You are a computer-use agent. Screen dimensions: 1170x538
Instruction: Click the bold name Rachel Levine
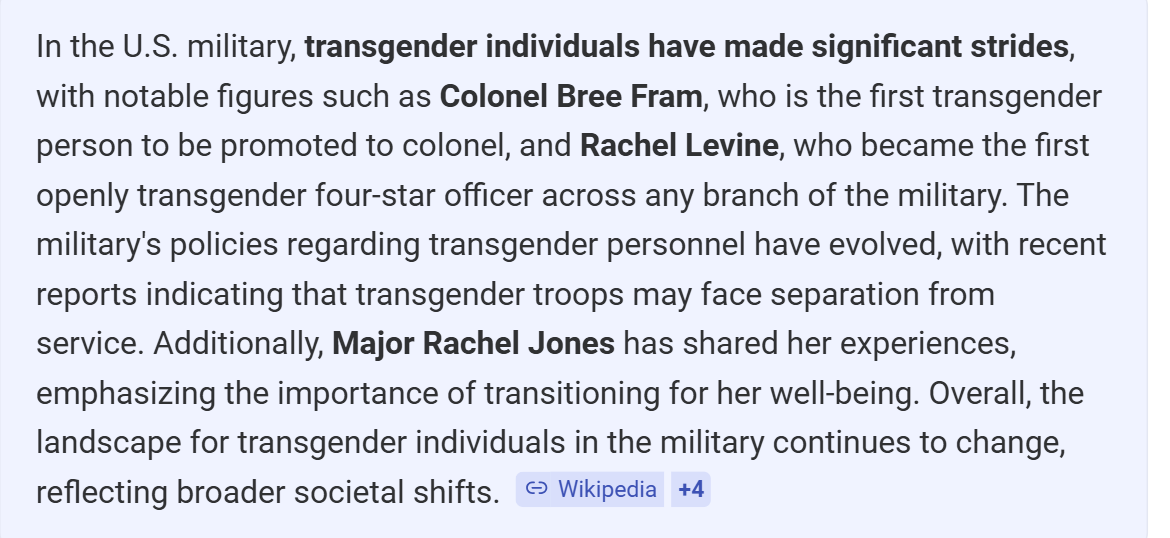point(678,146)
